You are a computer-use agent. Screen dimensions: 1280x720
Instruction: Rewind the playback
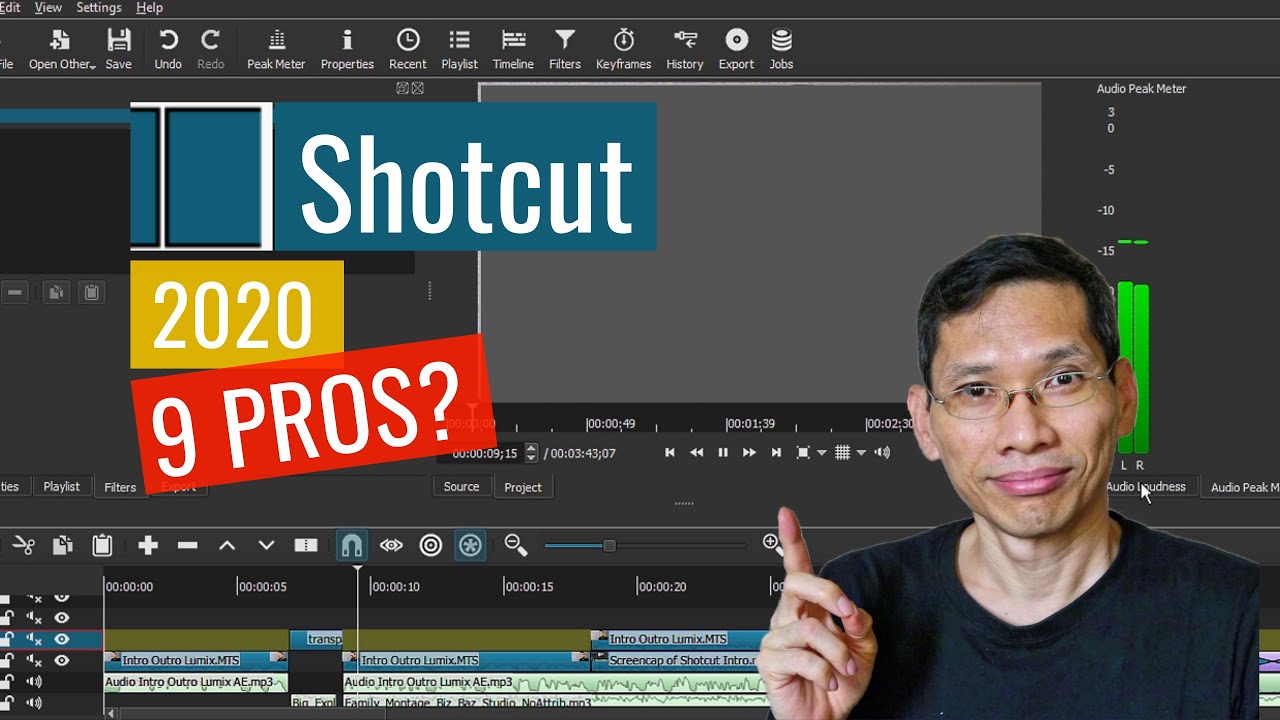[x=697, y=452]
